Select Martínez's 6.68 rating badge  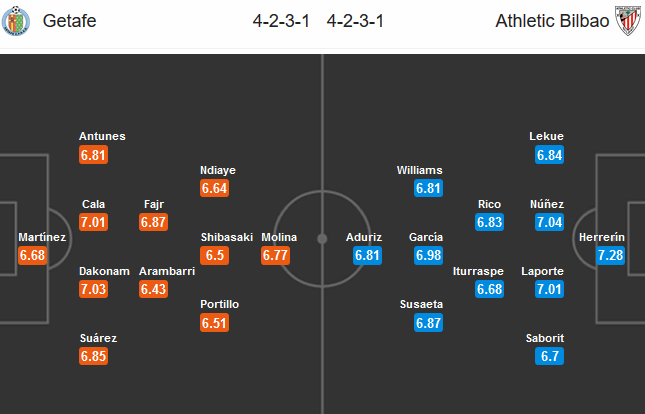click(34, 256)
